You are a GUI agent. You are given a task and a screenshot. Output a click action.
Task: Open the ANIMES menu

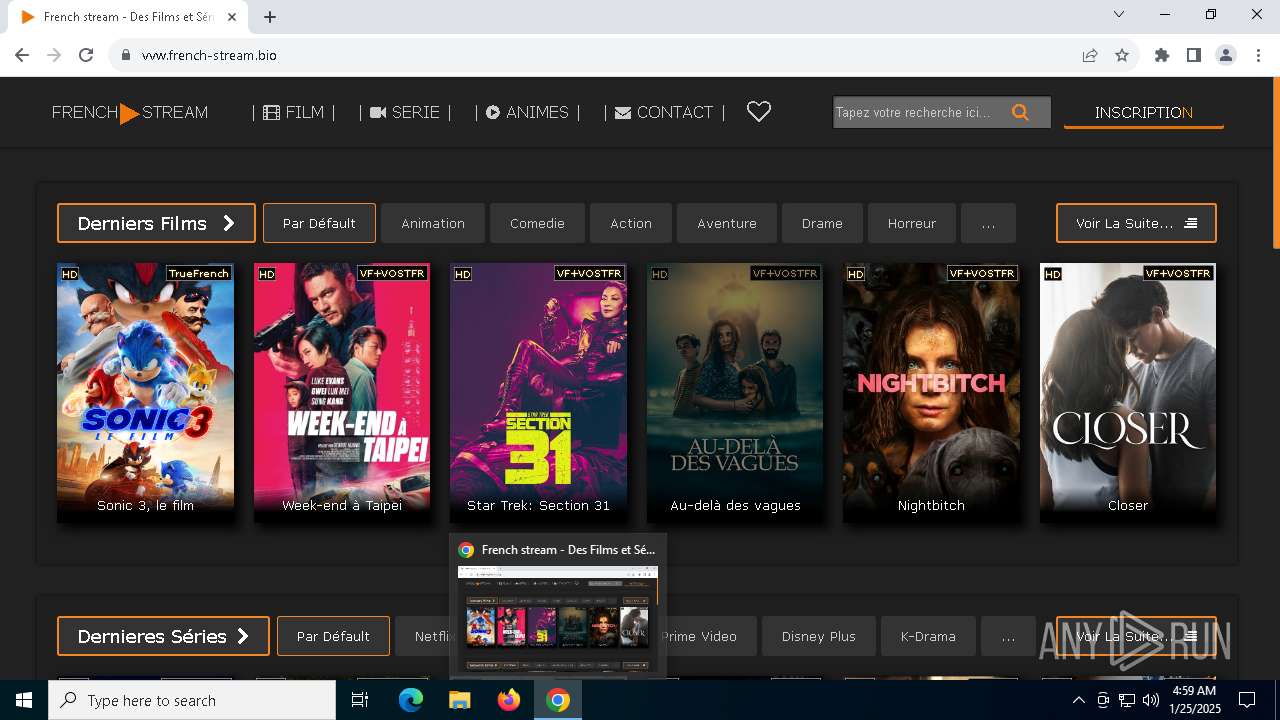(527, 112)
